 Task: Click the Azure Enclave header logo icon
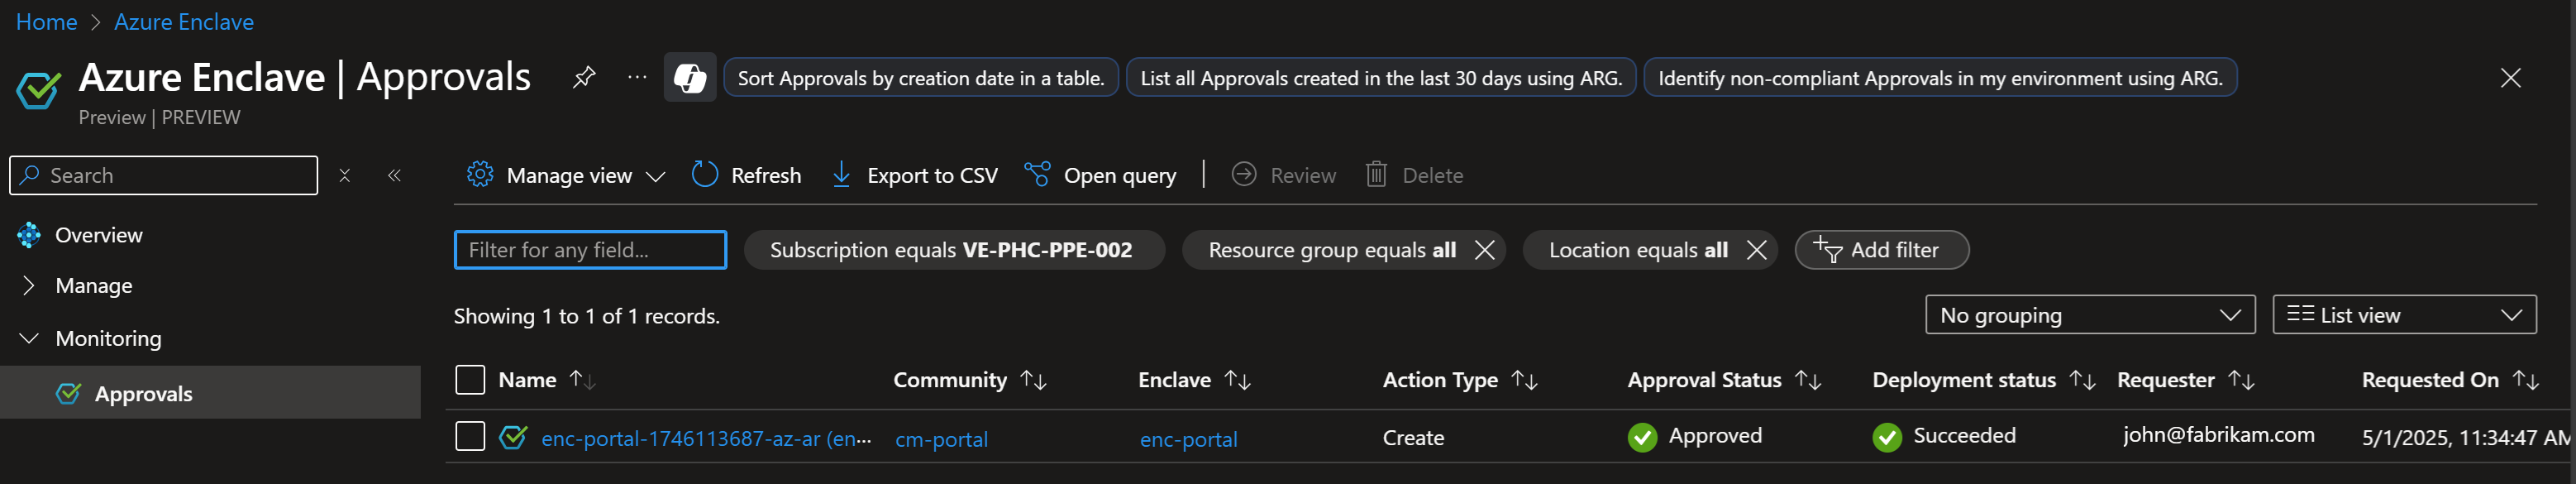coord(38,90)
